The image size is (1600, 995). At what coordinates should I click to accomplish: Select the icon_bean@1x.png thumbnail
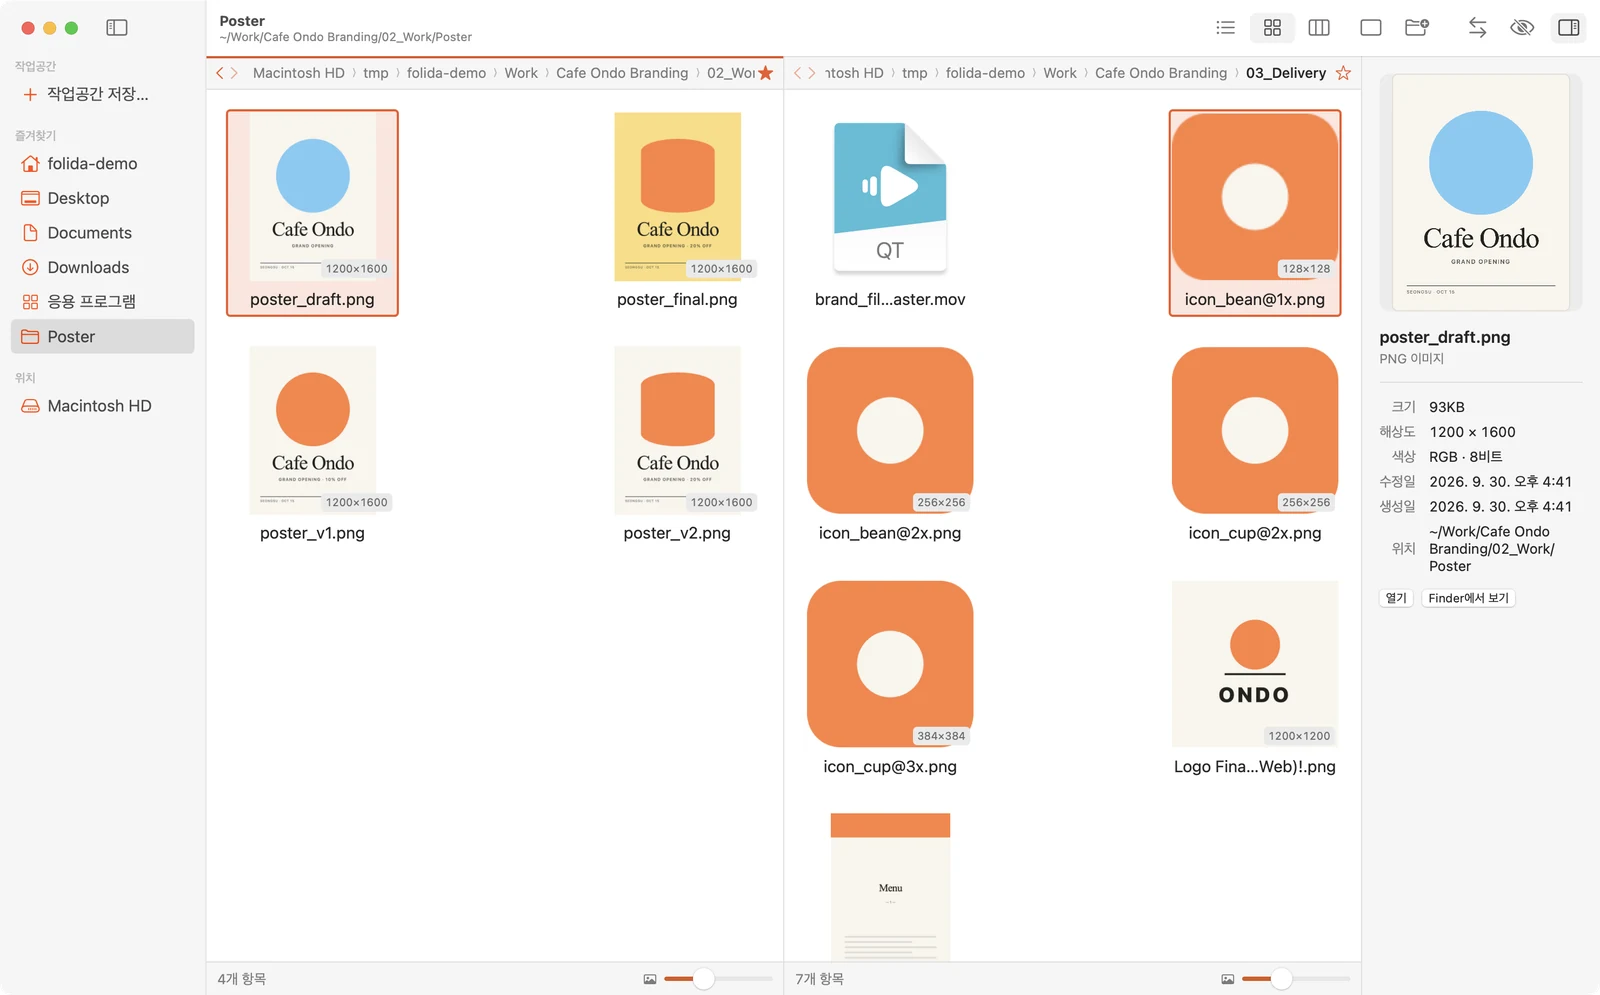click(1255, 196)
